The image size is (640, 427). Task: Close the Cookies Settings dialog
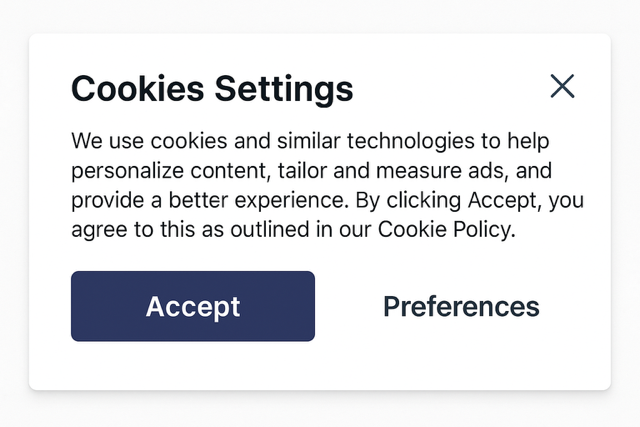pyautogui.click(x=562, y=86)
